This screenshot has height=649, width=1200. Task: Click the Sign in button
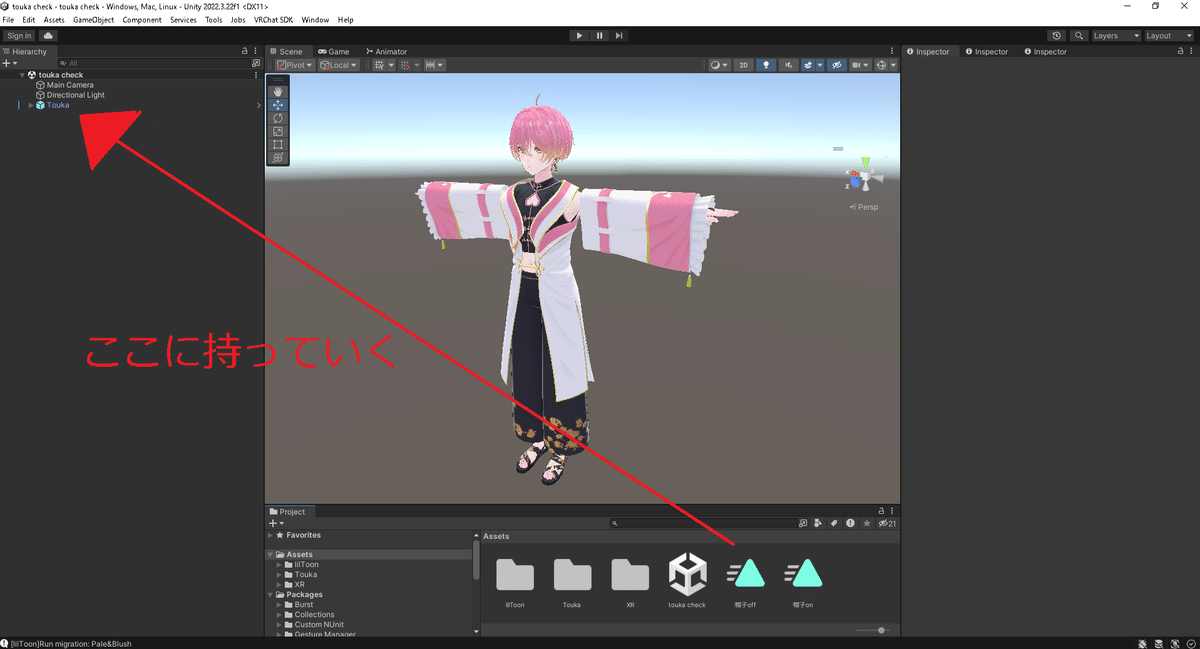19,34
